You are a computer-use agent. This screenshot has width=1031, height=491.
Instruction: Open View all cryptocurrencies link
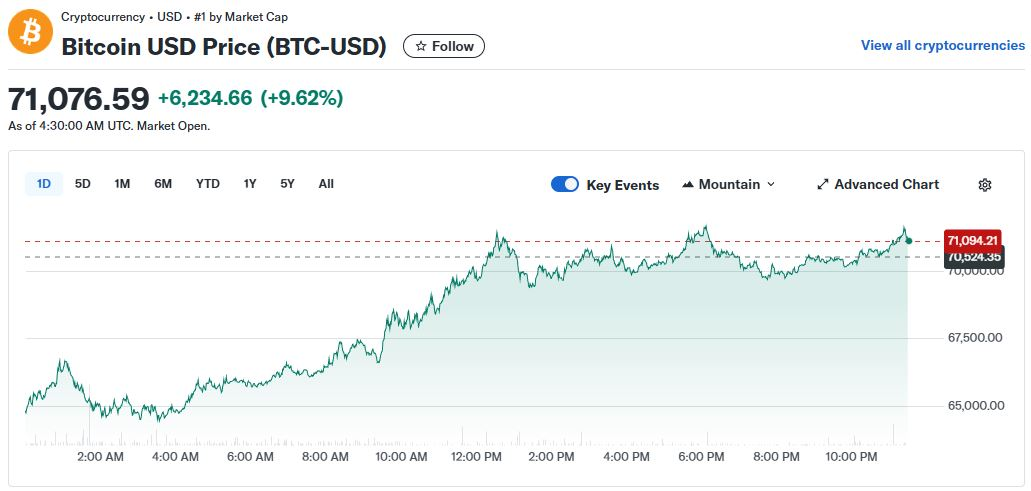pos(942,46)
